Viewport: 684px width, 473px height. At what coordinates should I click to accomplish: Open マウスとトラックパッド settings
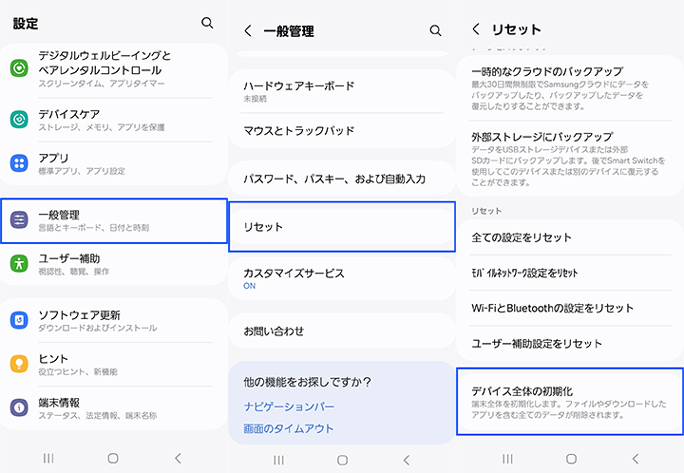342,131
